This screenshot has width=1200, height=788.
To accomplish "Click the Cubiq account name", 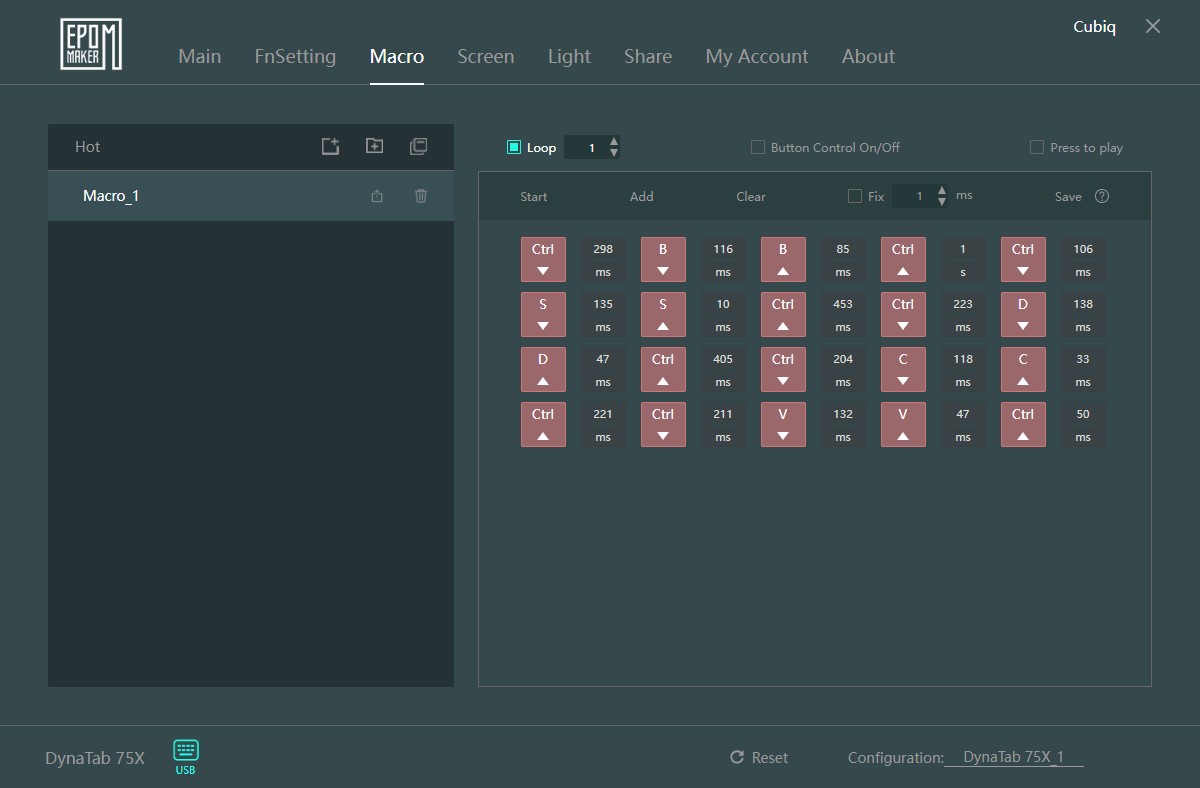I will tap(1095, 27).
